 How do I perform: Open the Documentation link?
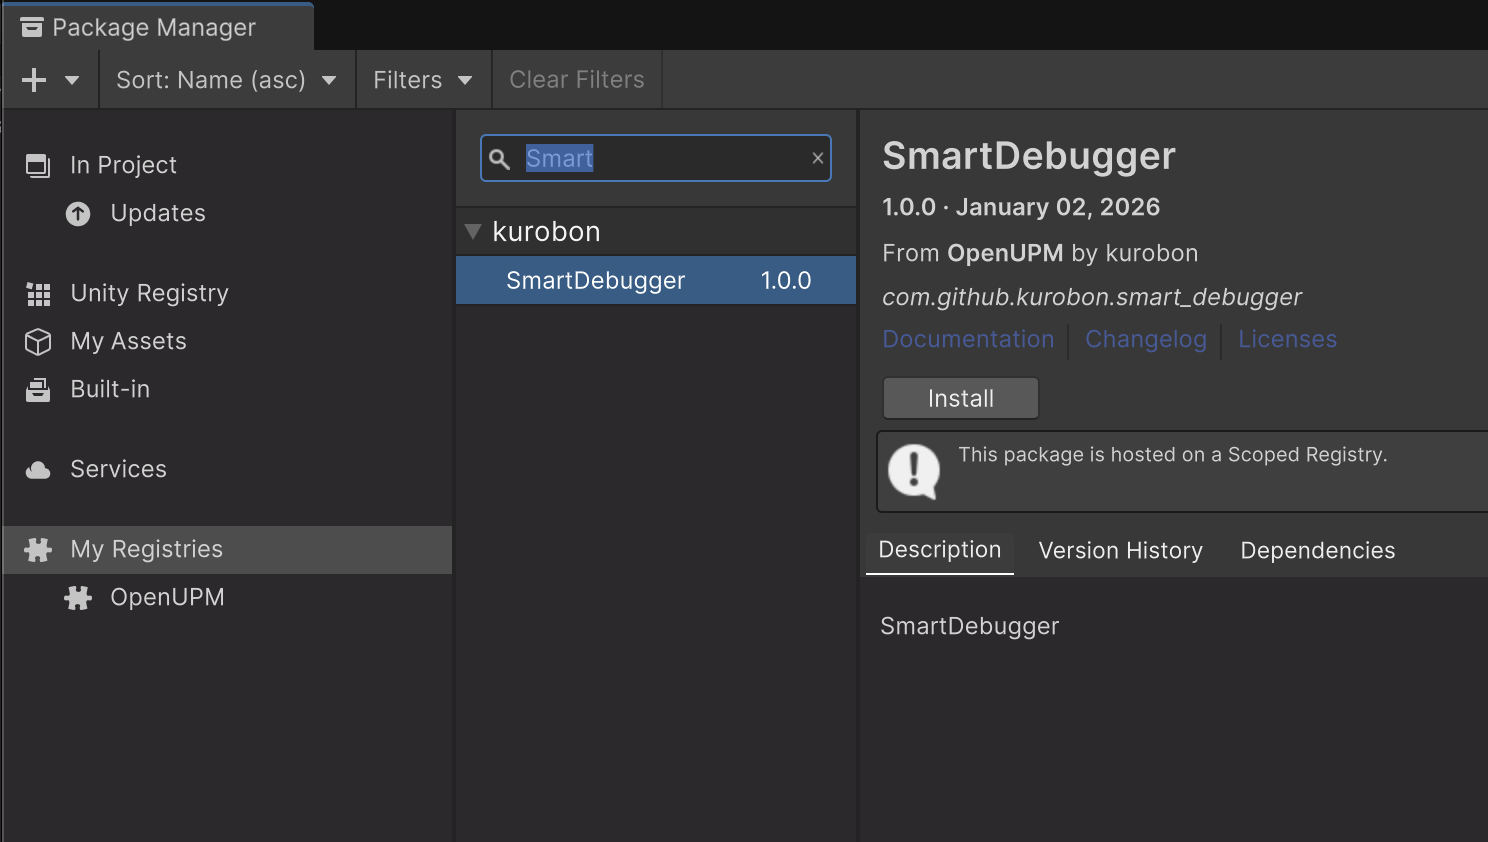pos(968,339)
